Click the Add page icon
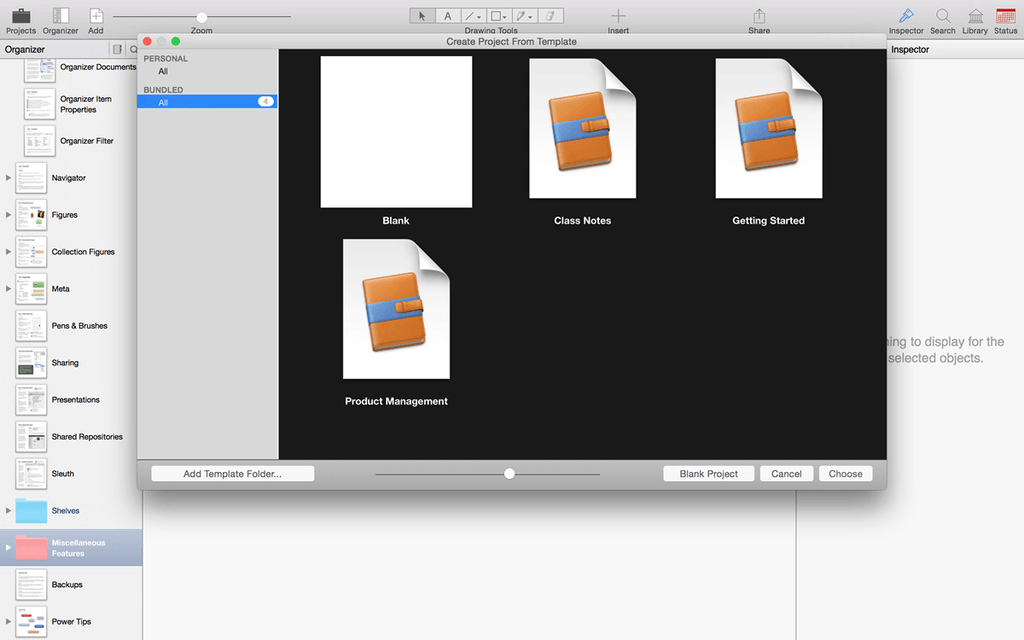Image resolution: width=1024 pixels, height=640 pixels. click(x=96, y=16)
